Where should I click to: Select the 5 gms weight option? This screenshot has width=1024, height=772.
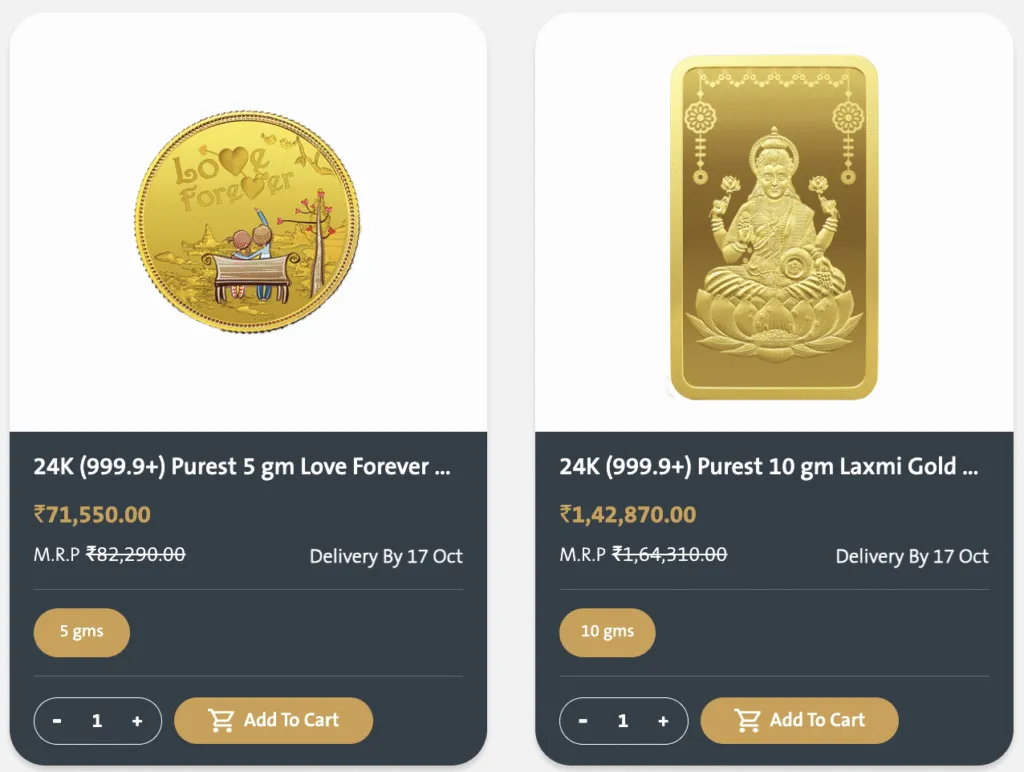click(x=82, y=632)
